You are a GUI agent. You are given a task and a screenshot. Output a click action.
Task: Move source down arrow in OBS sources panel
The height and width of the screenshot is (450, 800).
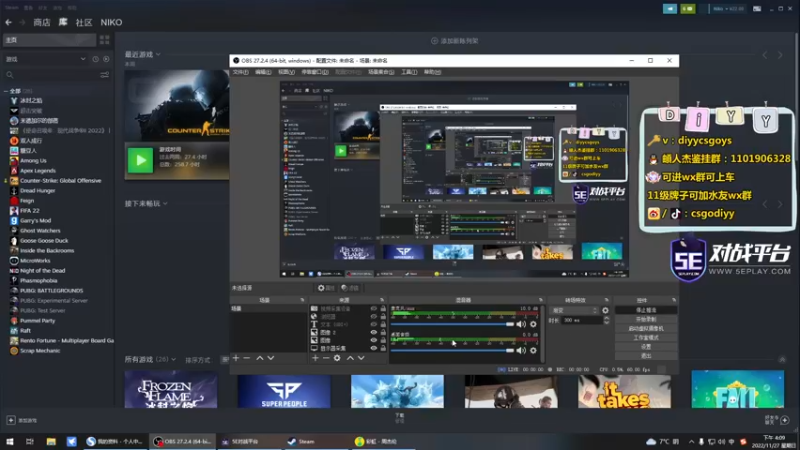pyautogui.click(x=361, y=358)
